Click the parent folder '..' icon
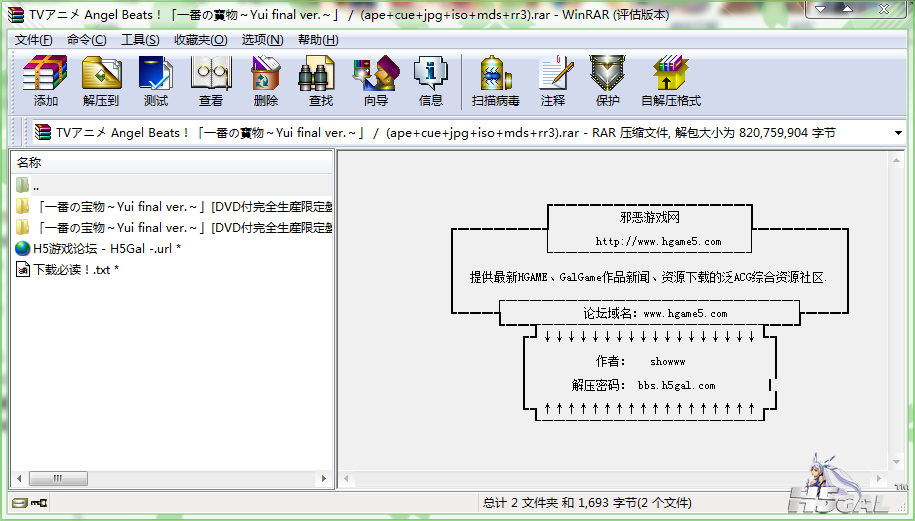915x521 pixels. 22,186
